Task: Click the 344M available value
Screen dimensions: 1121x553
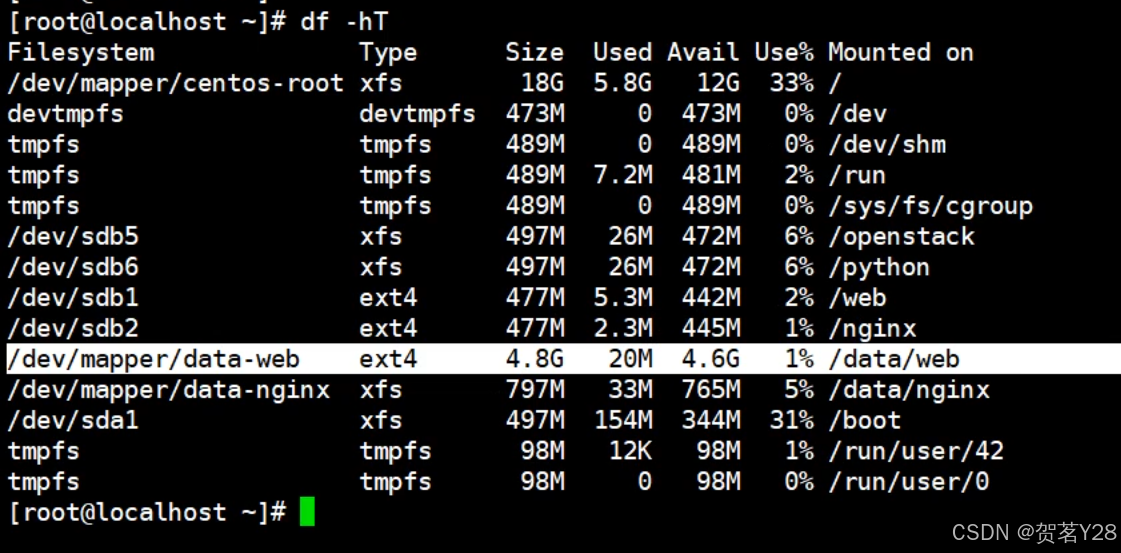Action: tap(711, 420)
